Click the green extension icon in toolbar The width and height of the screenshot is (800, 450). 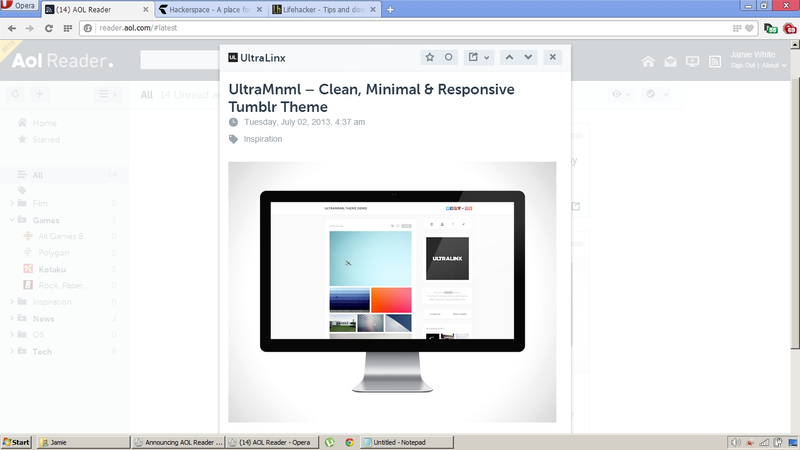click(771, 29)
